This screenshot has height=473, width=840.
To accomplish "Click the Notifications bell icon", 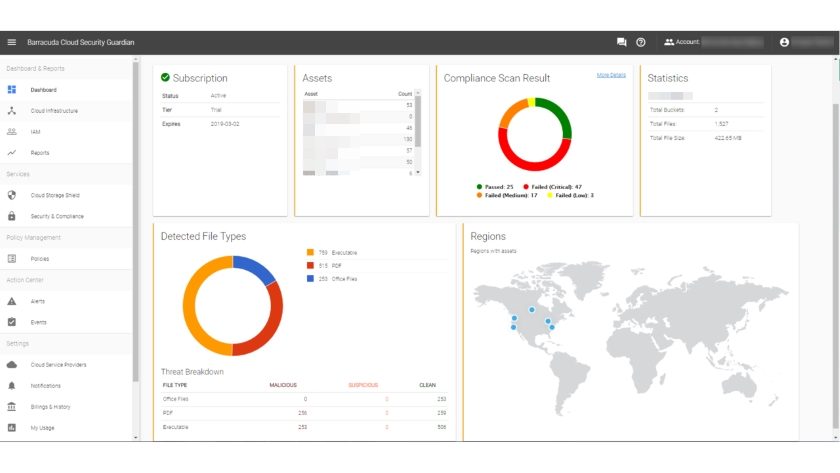I will tap(12, 386).
